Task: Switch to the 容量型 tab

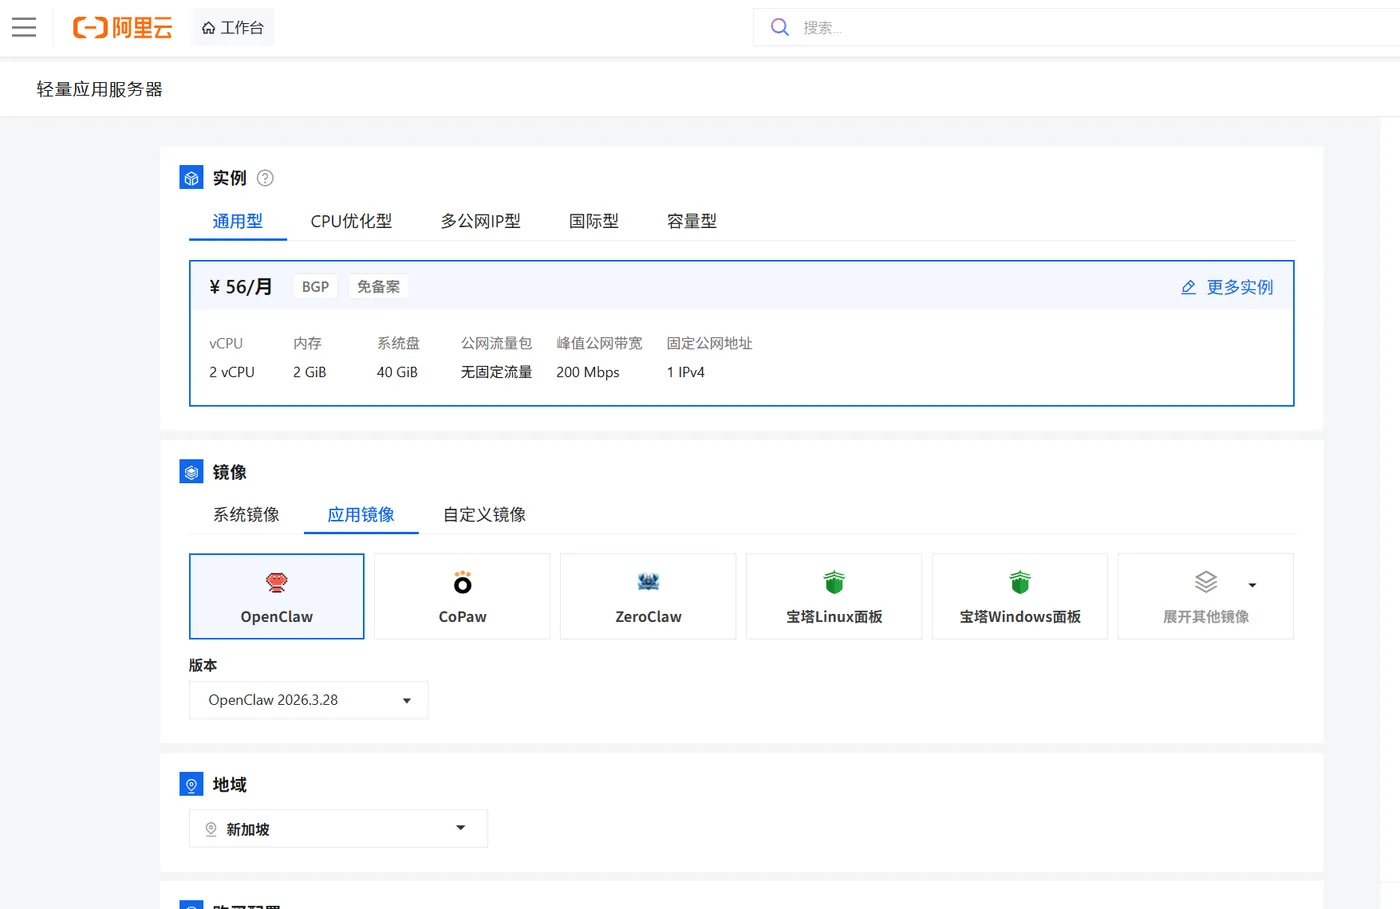Action: [692, 221]
